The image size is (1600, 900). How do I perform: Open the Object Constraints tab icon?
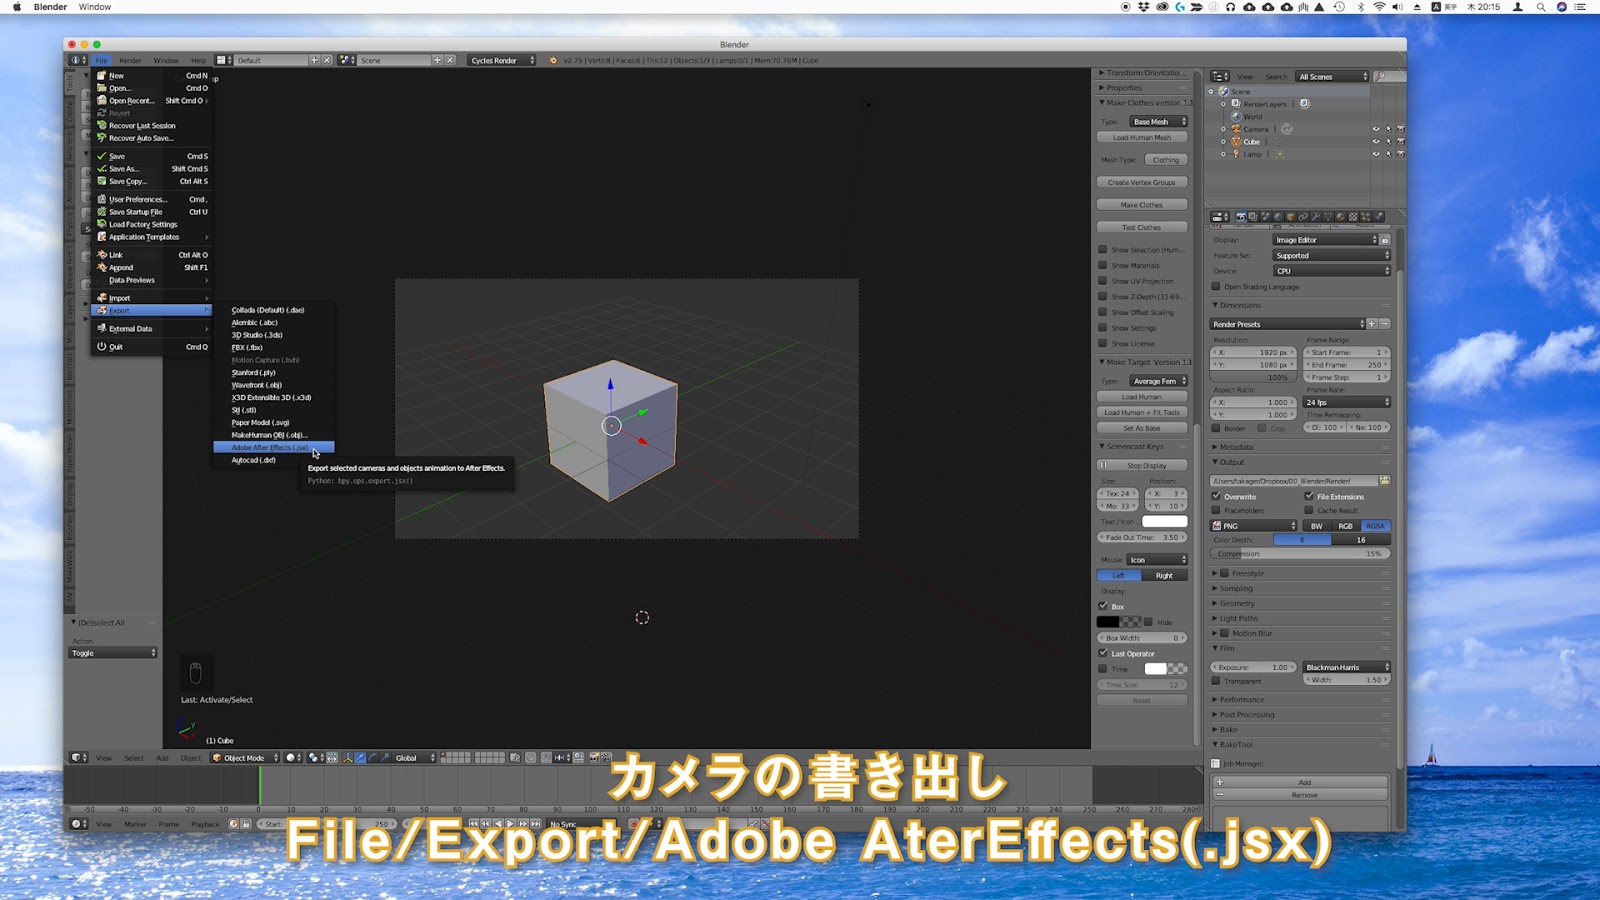(1303, 216)
